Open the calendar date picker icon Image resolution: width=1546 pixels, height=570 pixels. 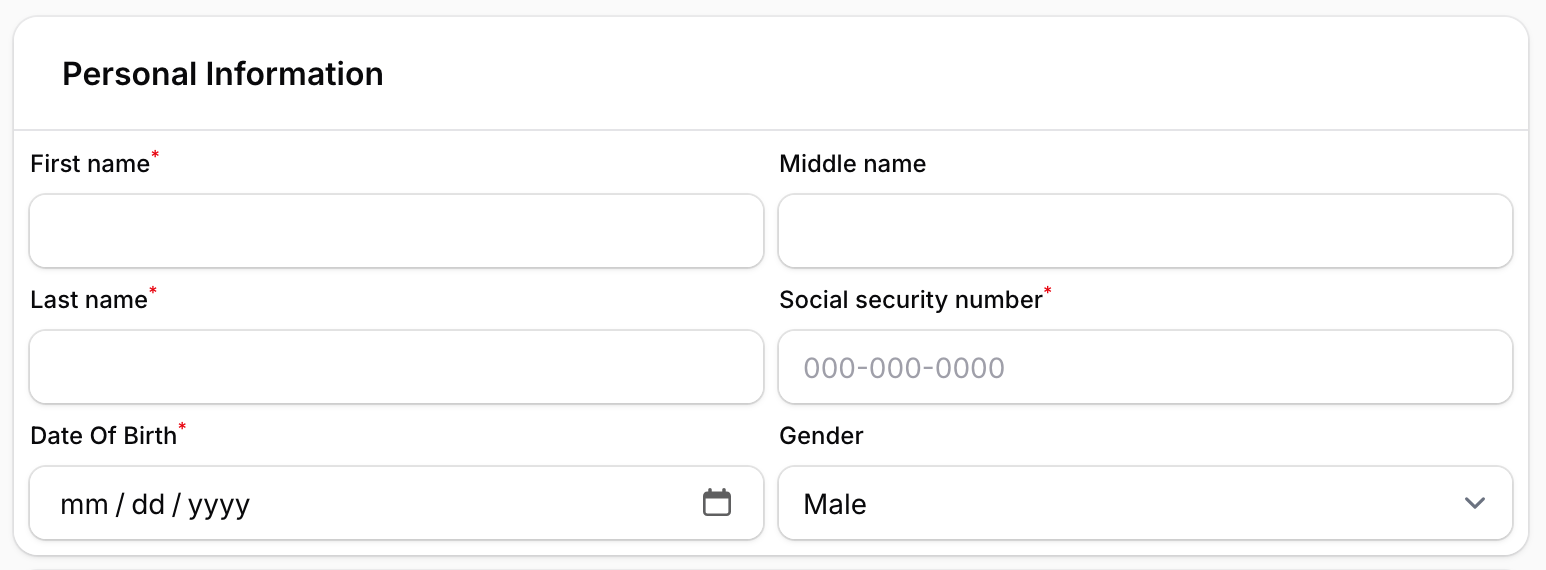pos(717,502)
